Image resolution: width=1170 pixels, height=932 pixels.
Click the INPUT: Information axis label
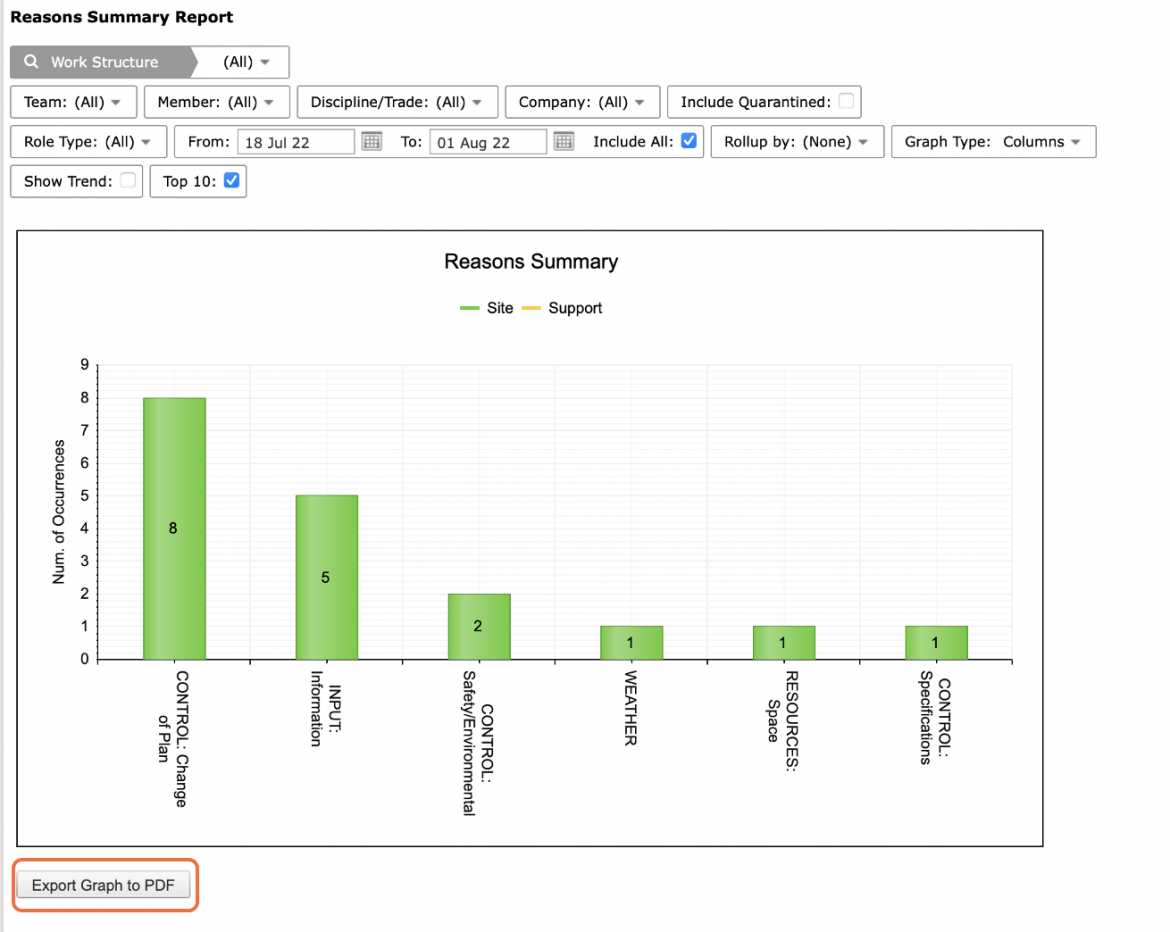pyautogui.click(x=325, y=709)
